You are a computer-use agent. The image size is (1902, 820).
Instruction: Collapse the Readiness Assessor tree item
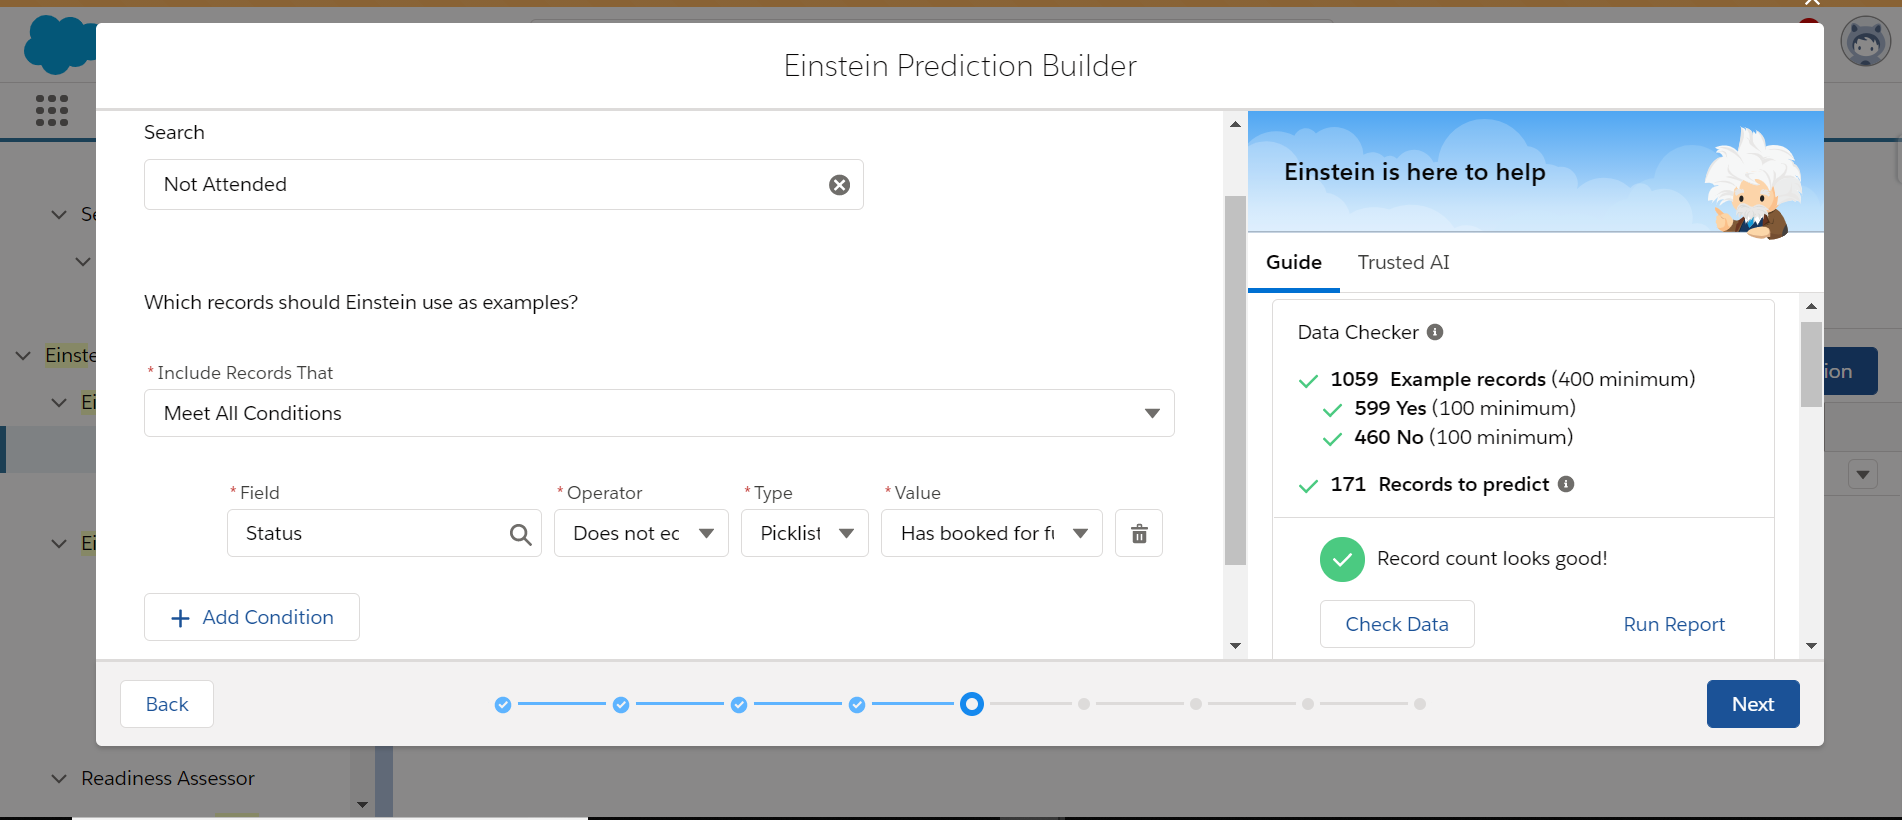tap(59, 778)
